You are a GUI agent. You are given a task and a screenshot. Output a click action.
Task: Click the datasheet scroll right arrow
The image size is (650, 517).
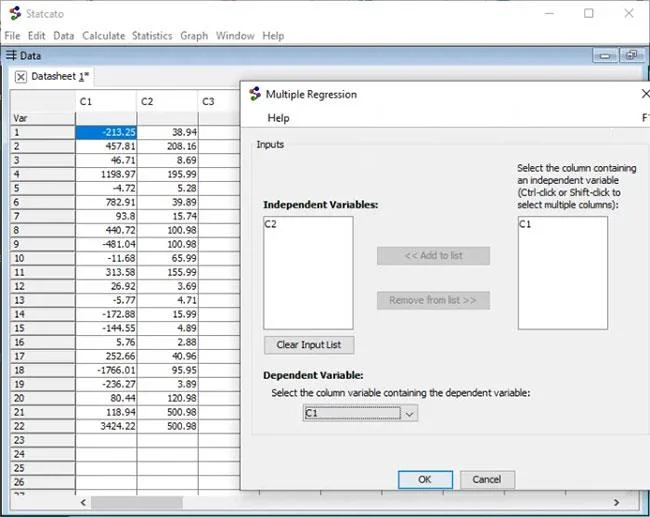[616, 502]
